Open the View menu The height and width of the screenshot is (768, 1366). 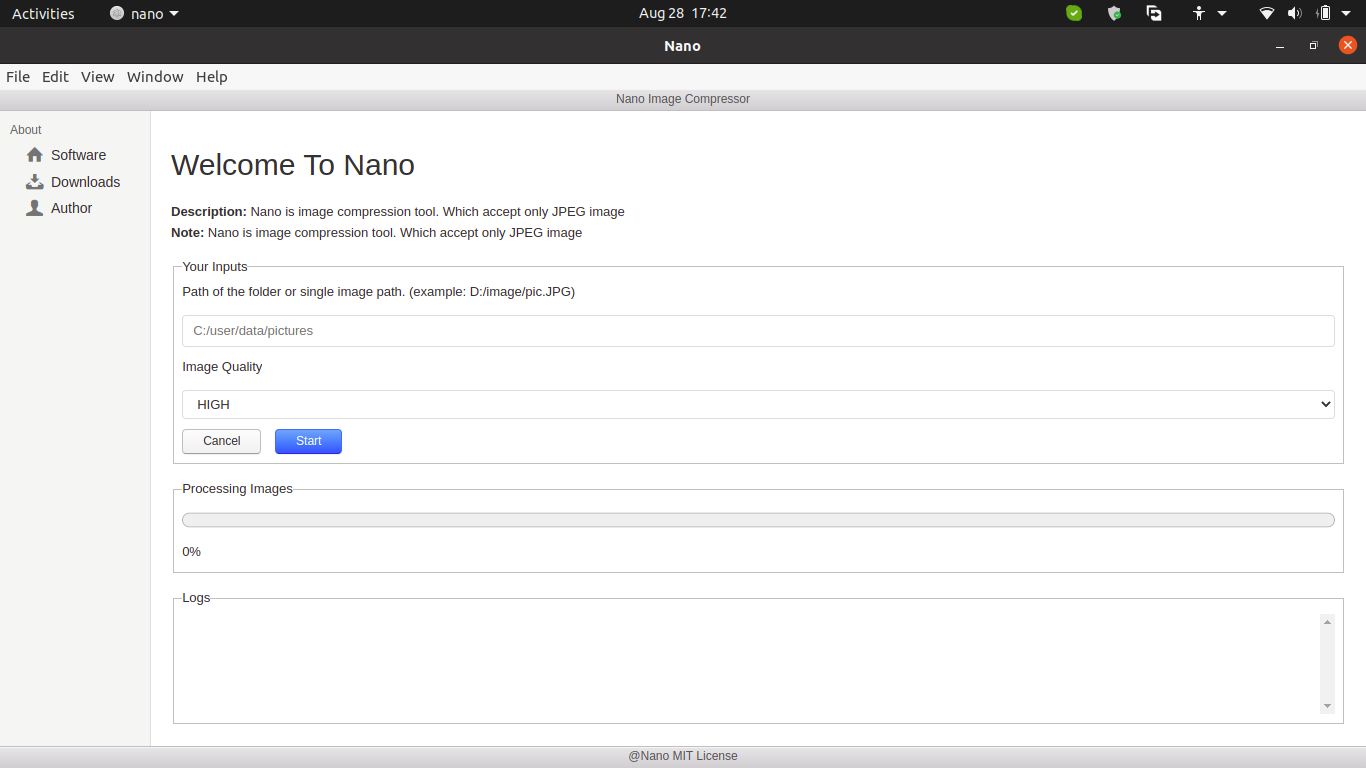pos(98,77)
